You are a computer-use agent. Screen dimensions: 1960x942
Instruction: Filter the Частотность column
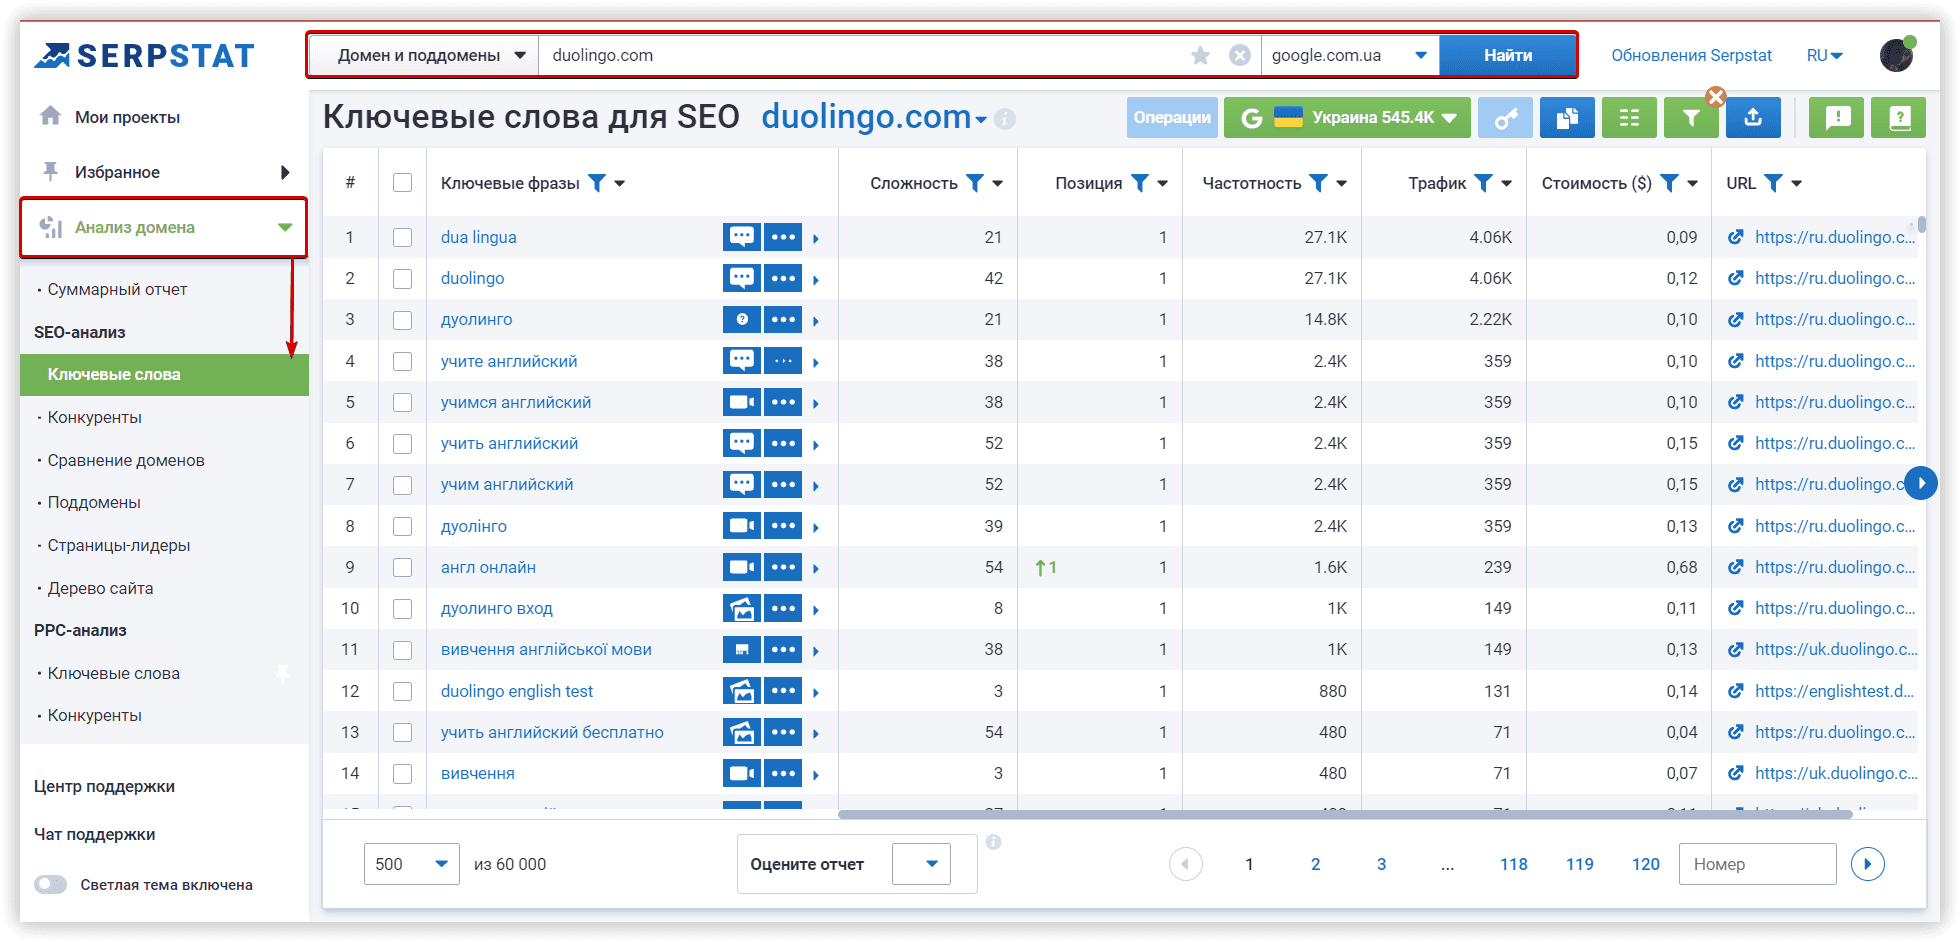point(1319,183)
